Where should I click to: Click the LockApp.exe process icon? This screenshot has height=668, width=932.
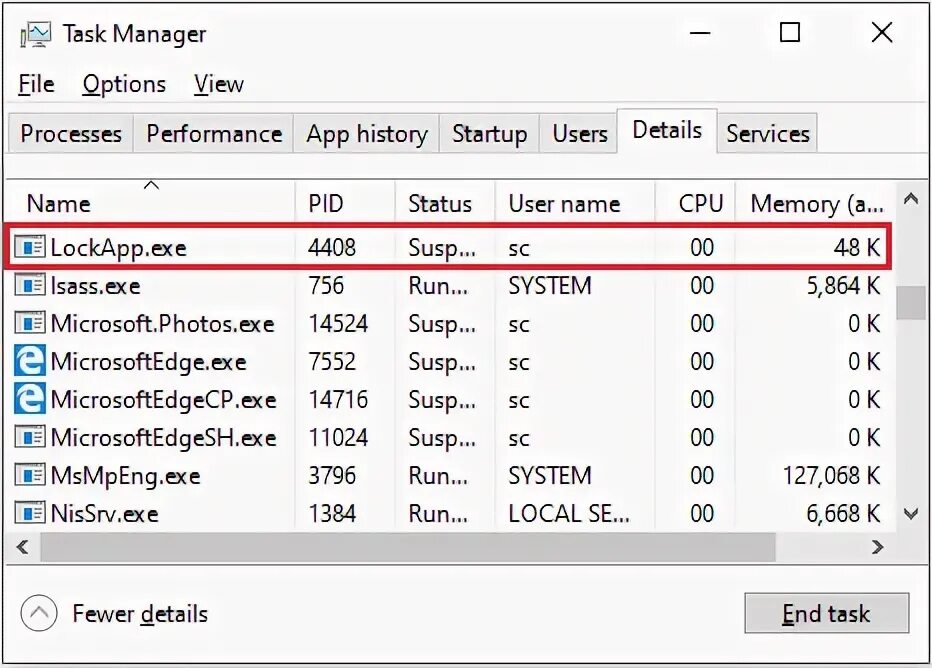click(31, 248)
